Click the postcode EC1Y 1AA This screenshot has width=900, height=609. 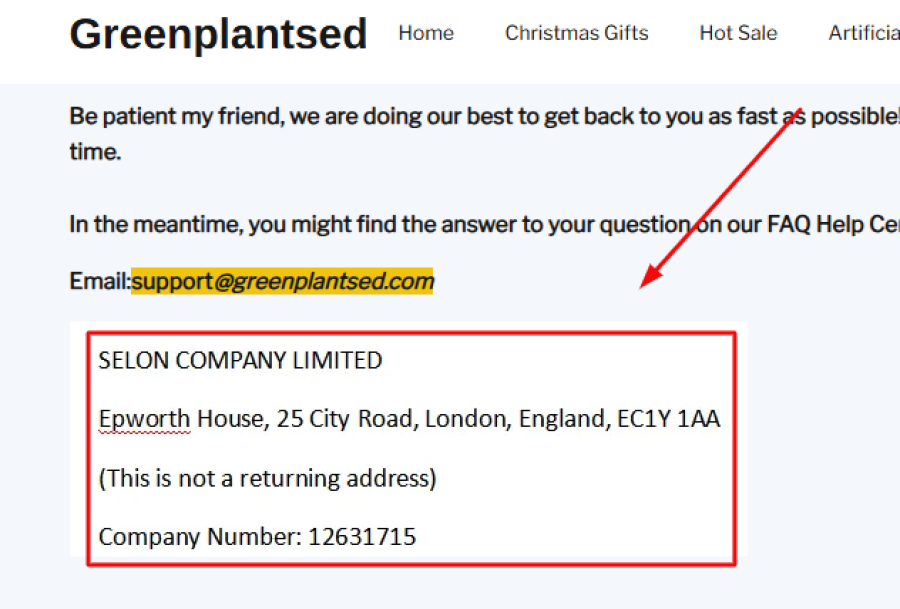pos(668,419)
